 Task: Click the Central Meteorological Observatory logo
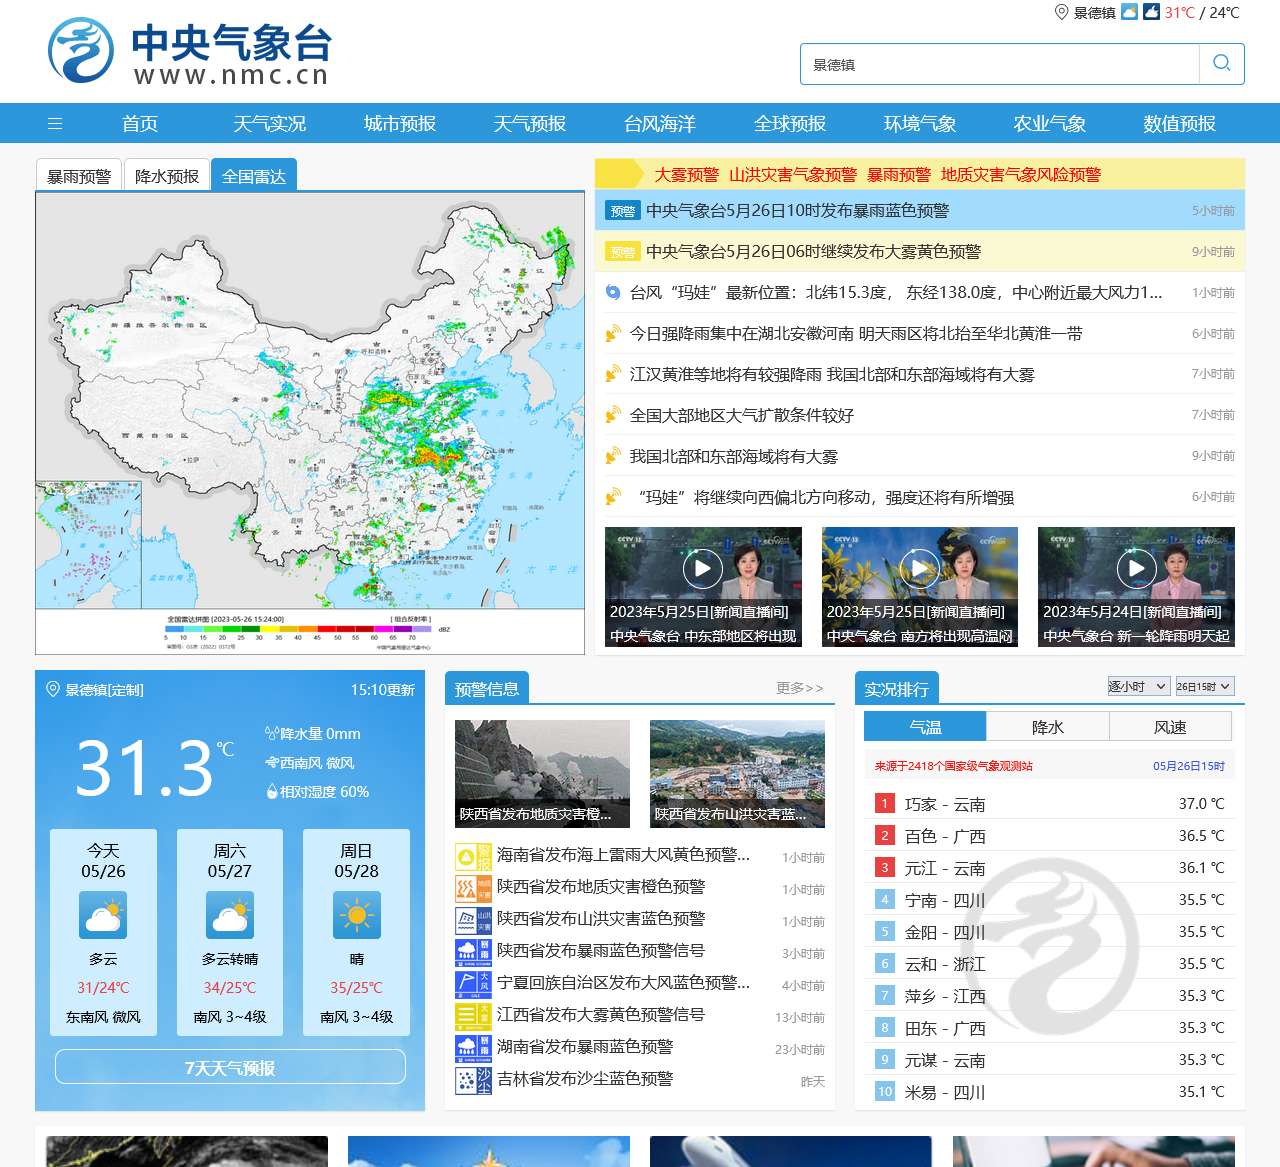(189, 51)
